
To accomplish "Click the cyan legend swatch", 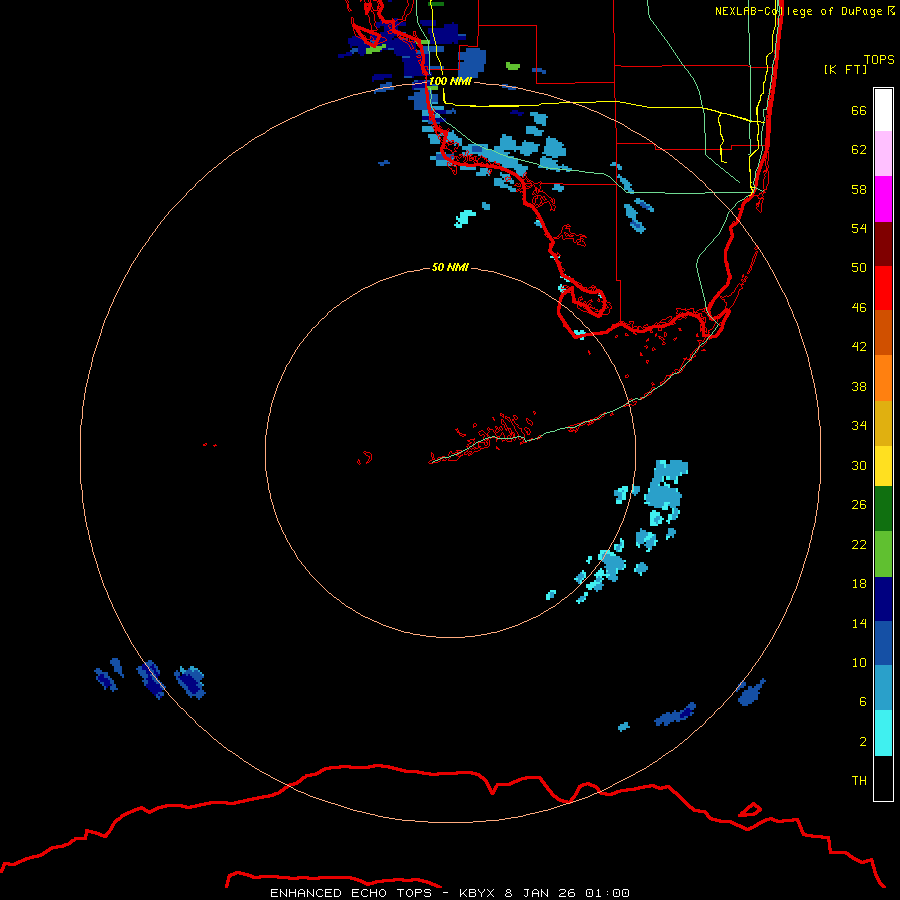I will (x=883, y=733).
